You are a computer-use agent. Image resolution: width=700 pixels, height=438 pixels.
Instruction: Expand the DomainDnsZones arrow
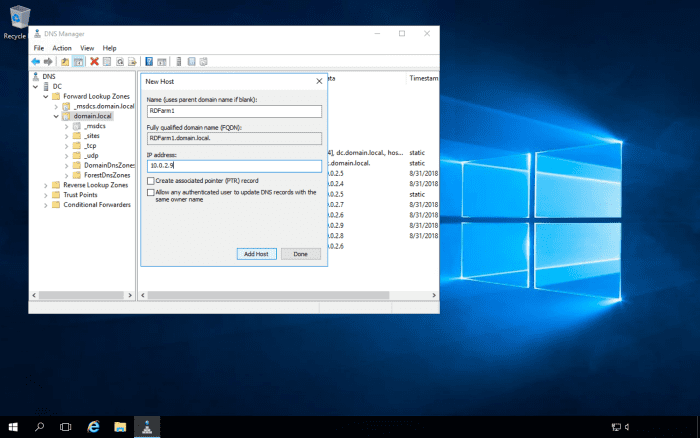coord(67,166)
